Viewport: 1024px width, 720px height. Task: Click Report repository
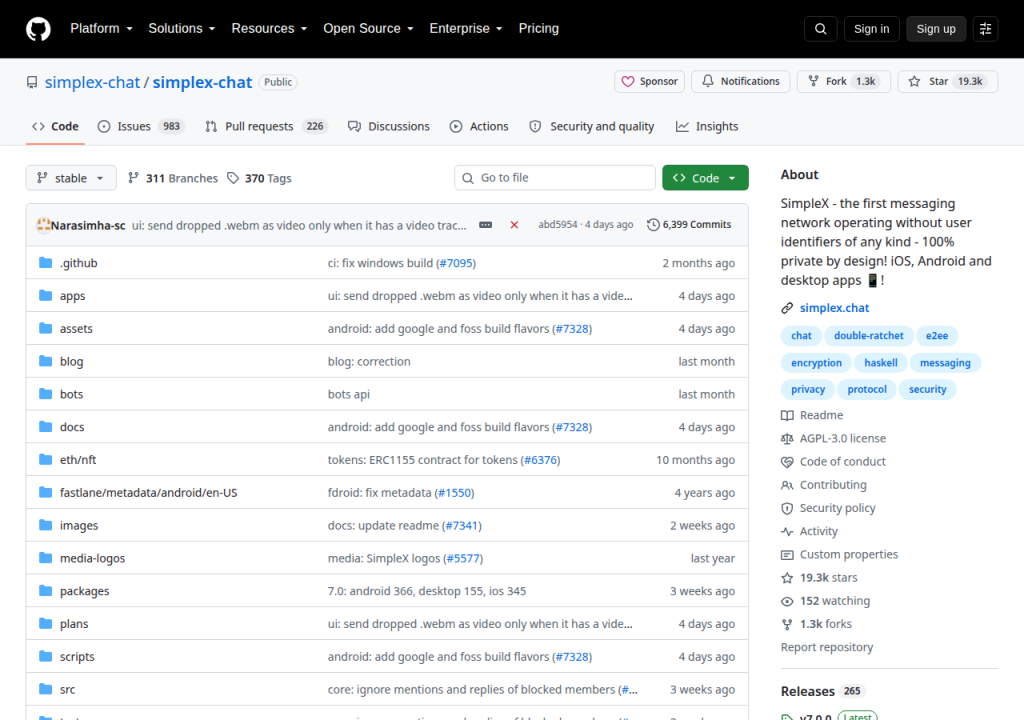coord(827,647)
